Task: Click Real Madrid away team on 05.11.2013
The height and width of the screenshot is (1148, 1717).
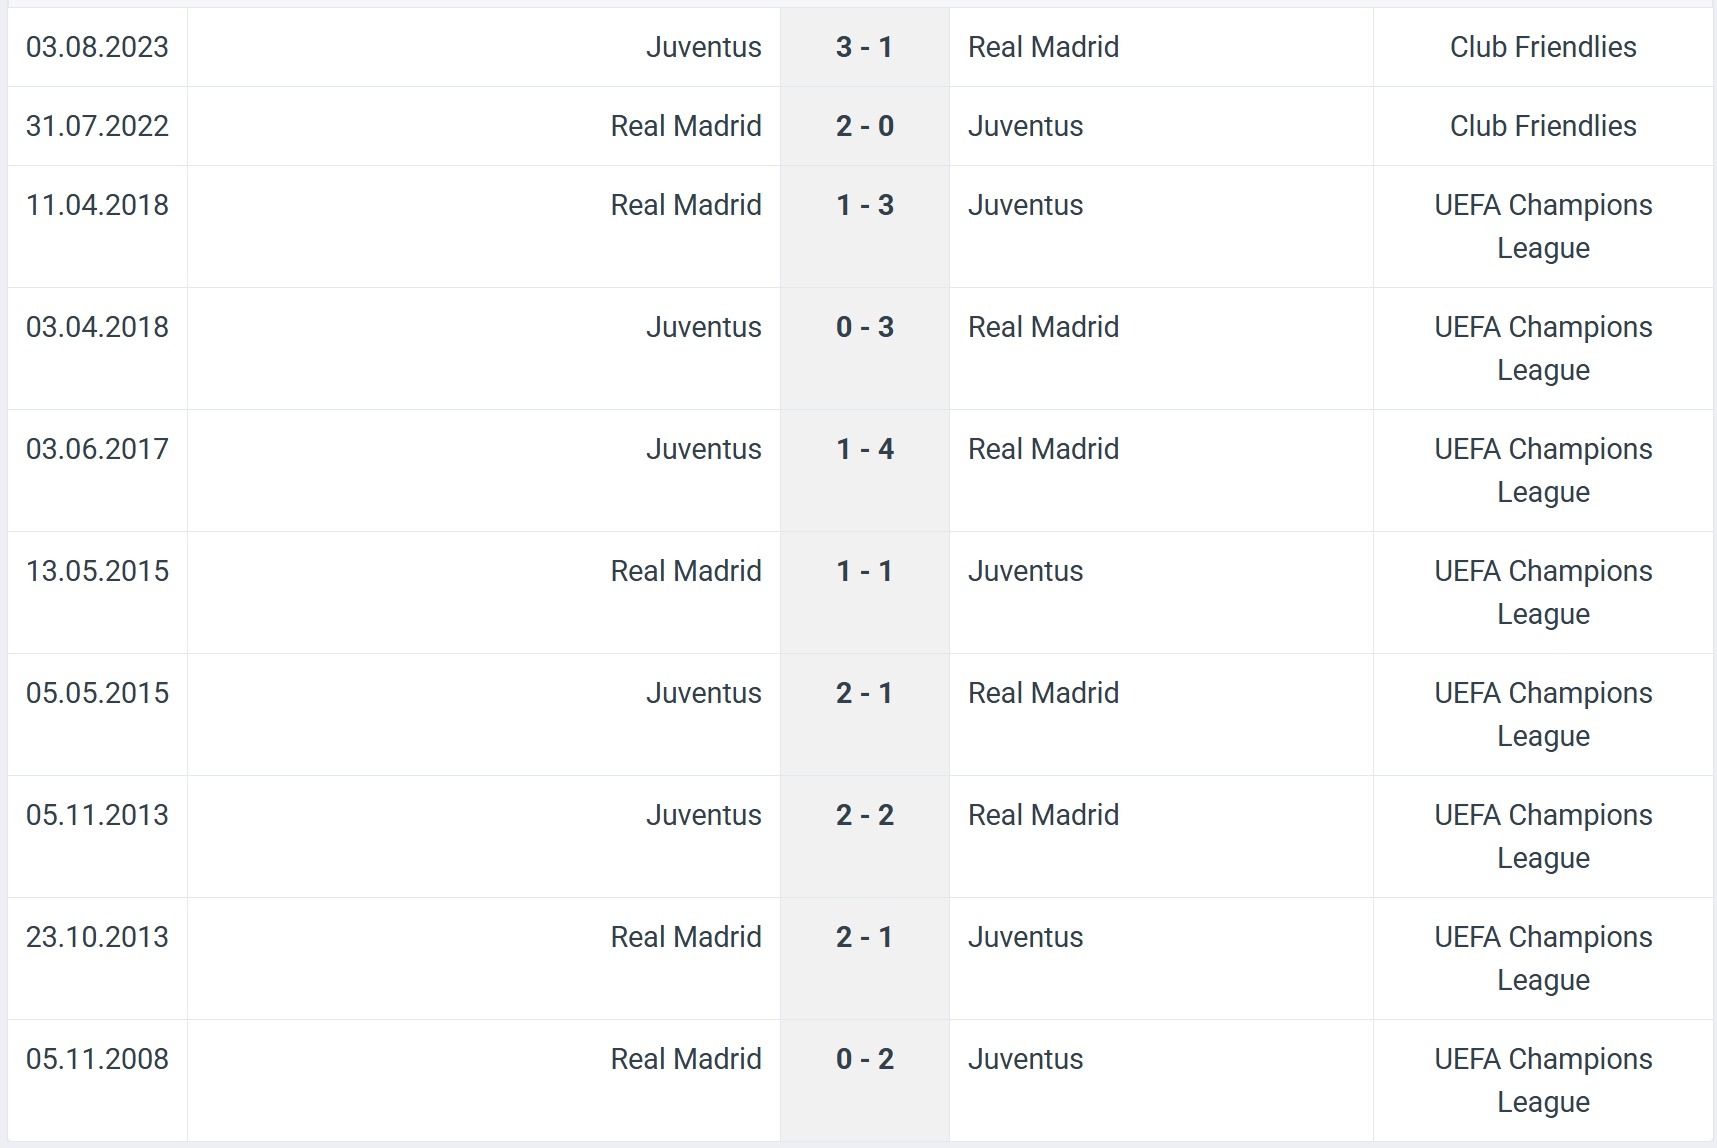Action: [1043, 815]
